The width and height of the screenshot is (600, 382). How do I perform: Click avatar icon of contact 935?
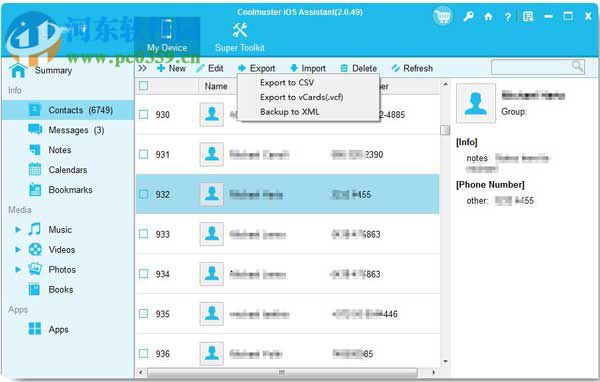point(212,313)
